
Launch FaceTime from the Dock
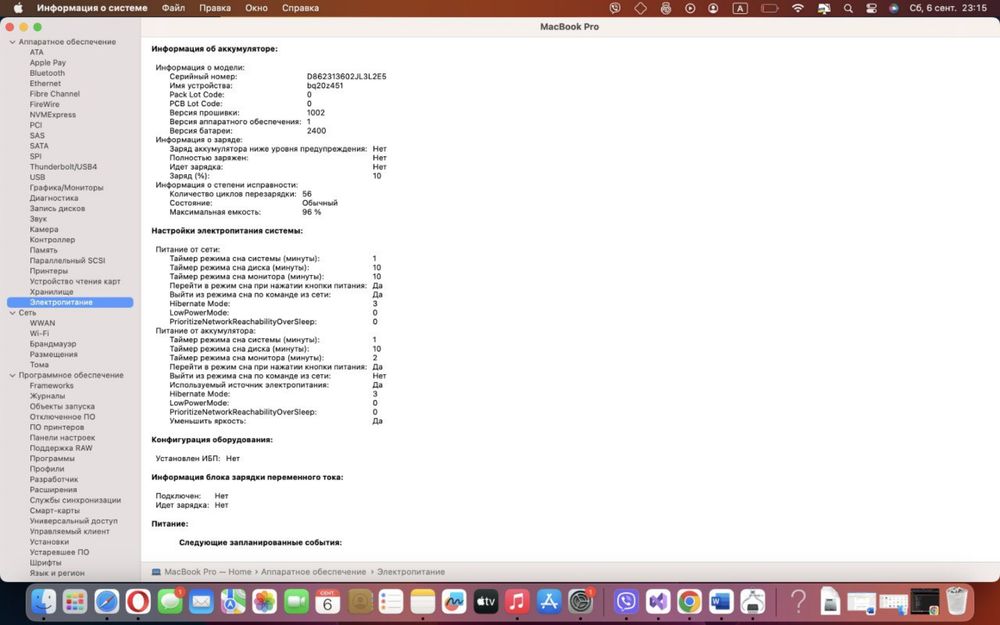[296, 601]
